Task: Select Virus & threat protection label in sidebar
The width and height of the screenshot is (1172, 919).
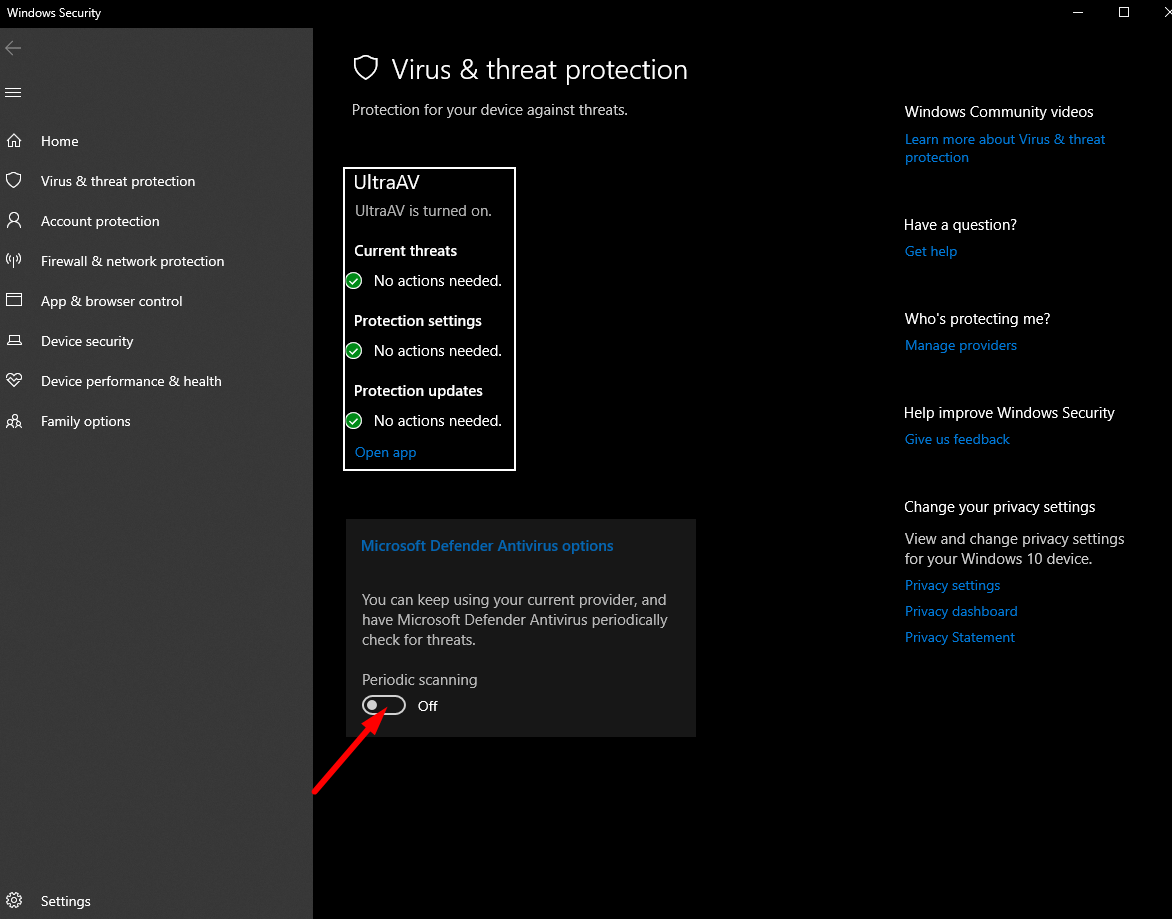Action: coord(118,182)
